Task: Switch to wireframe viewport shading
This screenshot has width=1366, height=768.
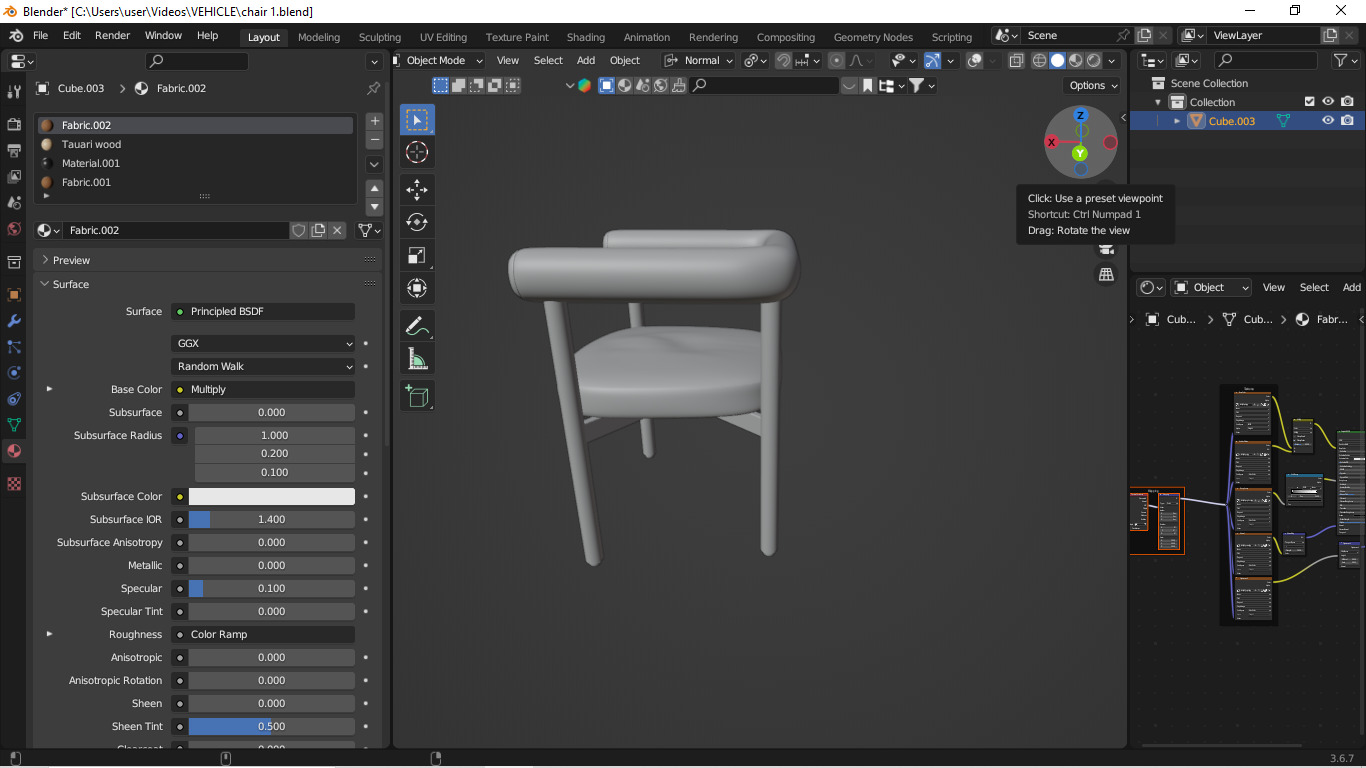Action: [x=1040, y=60]
